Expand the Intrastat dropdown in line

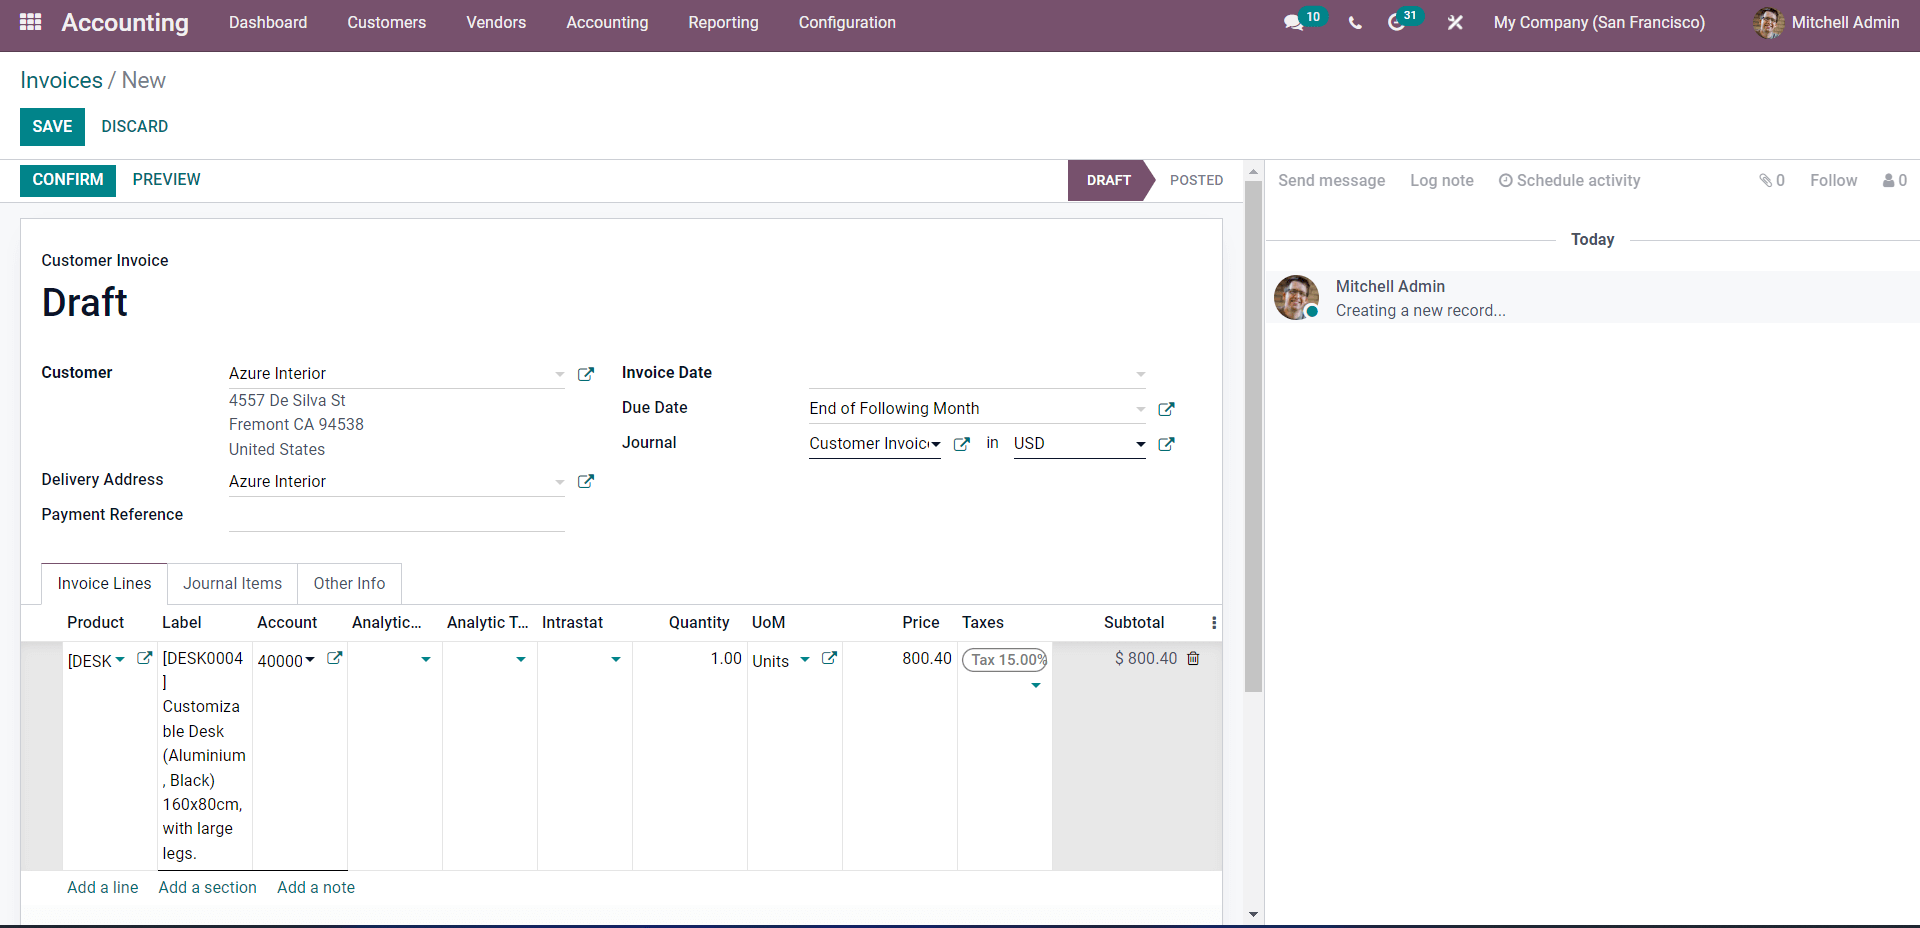pyautogui.click(x=616, y=659)
